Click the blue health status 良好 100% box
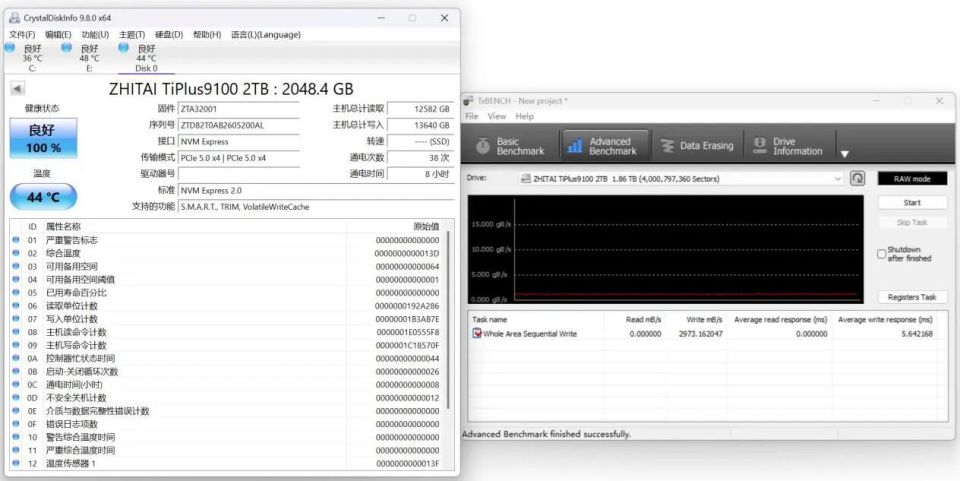This screenshot has width=960, height=481. click(43, 138)
